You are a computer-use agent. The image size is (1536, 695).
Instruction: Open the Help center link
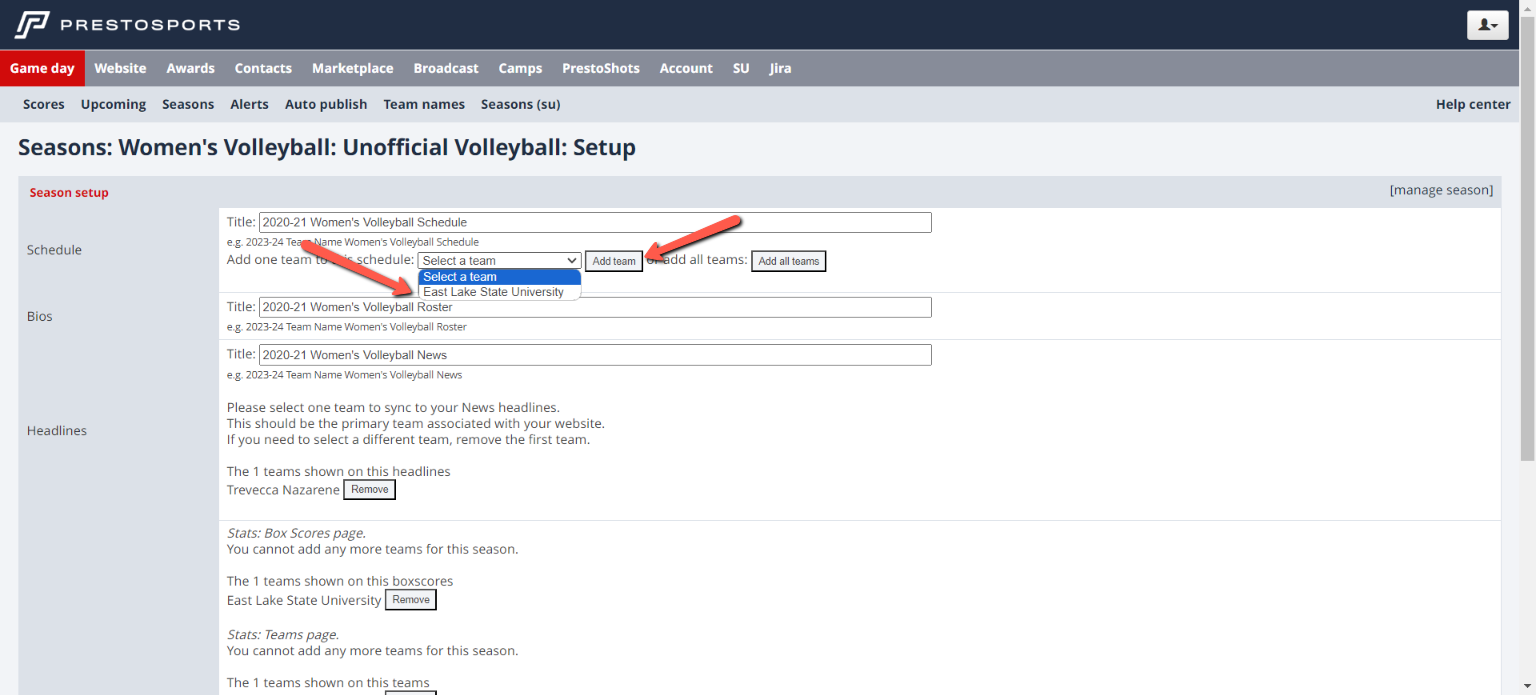point(1472,104)
